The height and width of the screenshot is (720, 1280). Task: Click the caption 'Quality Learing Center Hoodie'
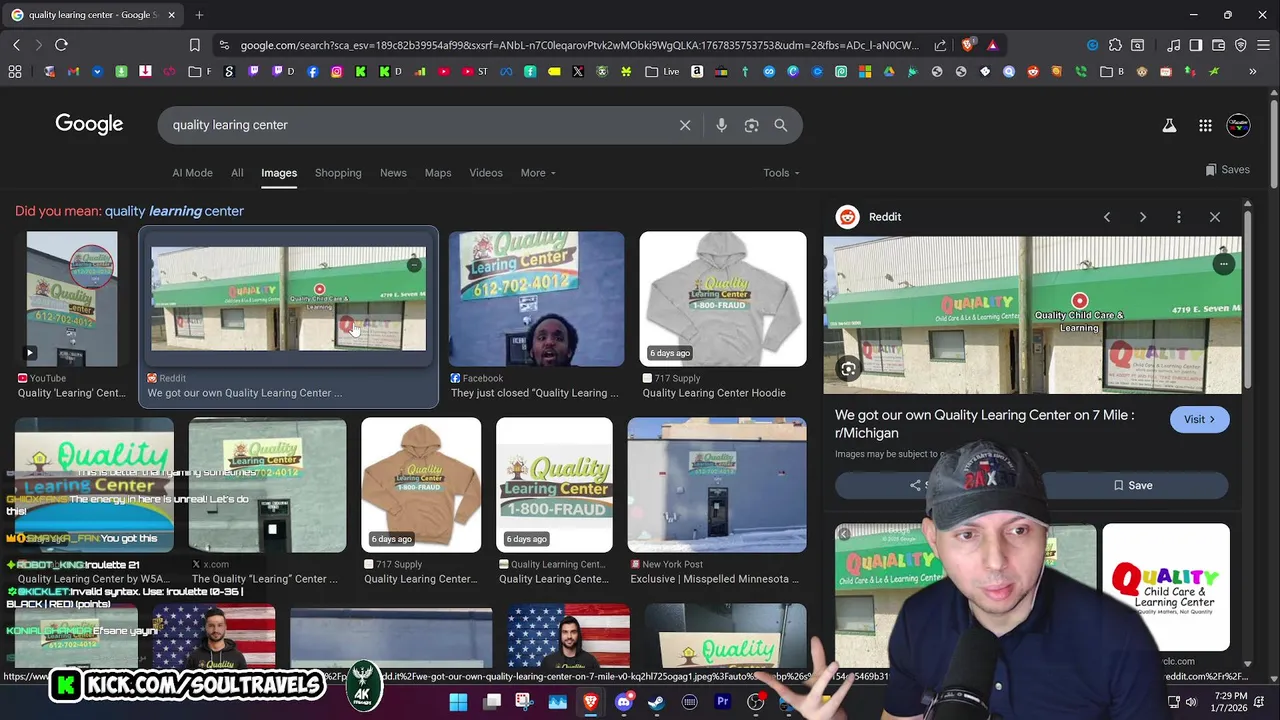[x=714, y=393]
